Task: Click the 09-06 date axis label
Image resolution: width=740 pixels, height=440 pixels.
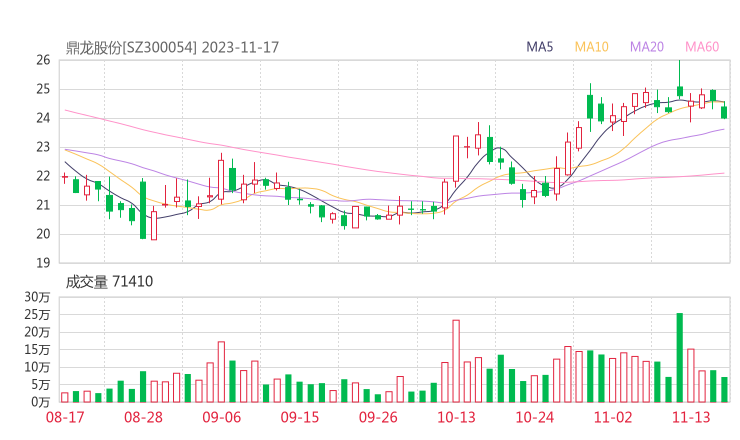Action: [x=221, y=417]
